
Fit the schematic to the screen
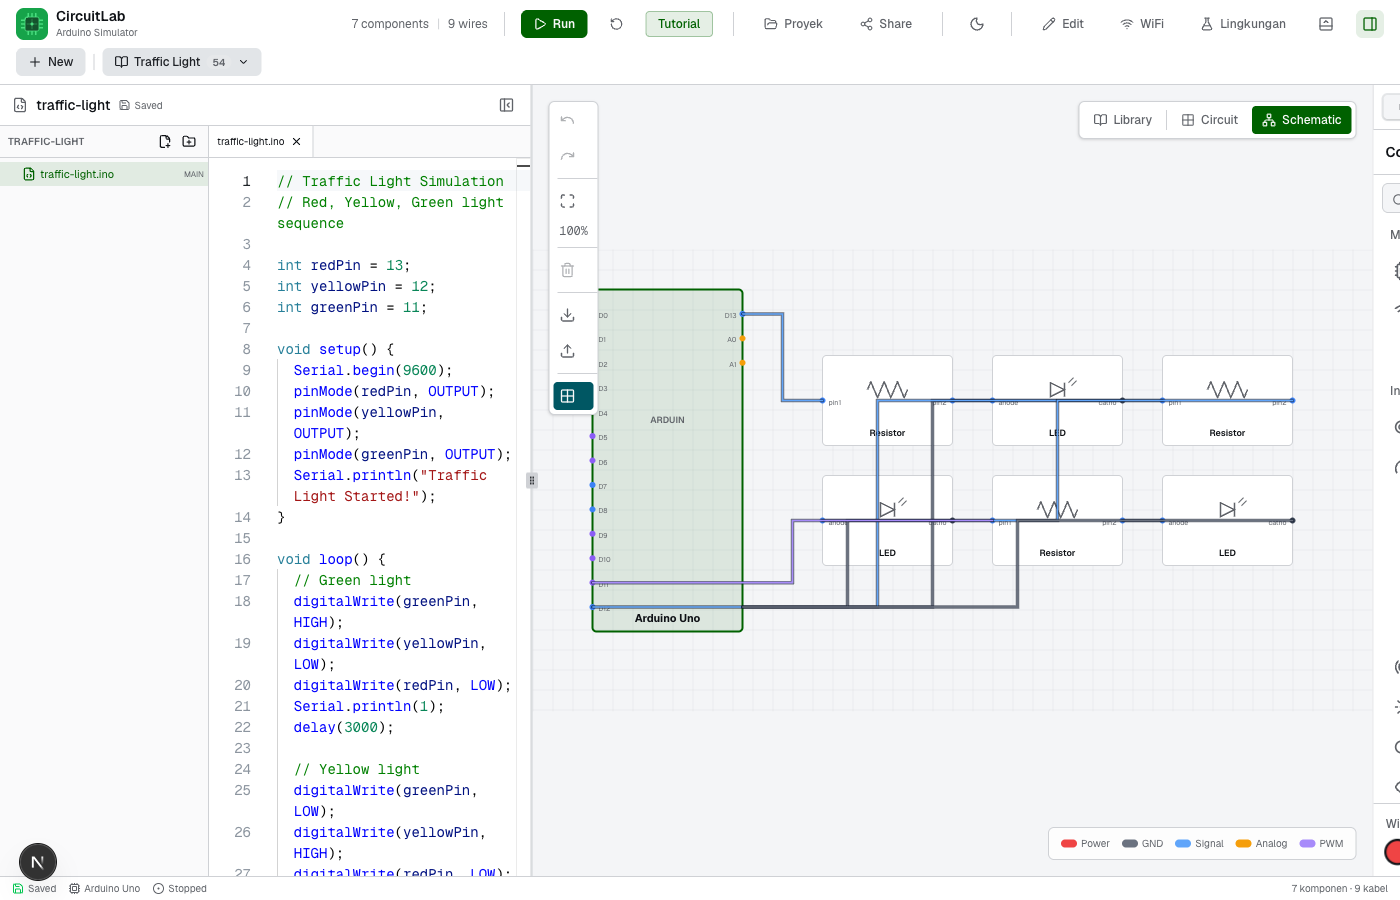coord(568,201)
